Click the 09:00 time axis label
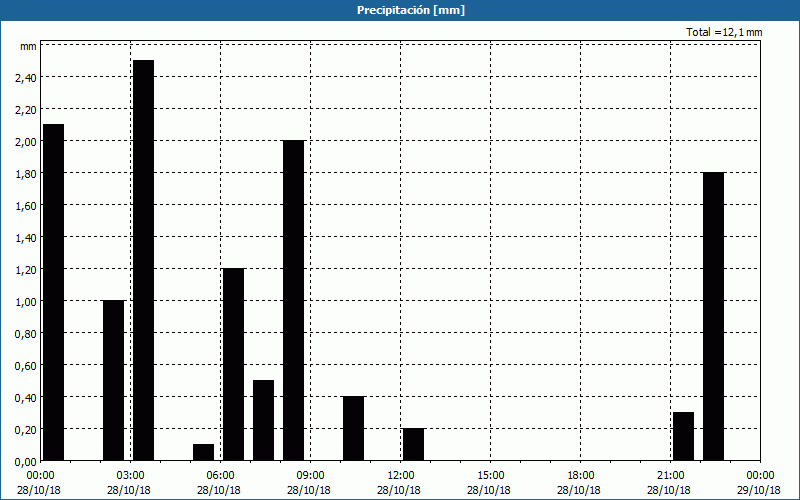800x500 pixels. tap(310, 476)
